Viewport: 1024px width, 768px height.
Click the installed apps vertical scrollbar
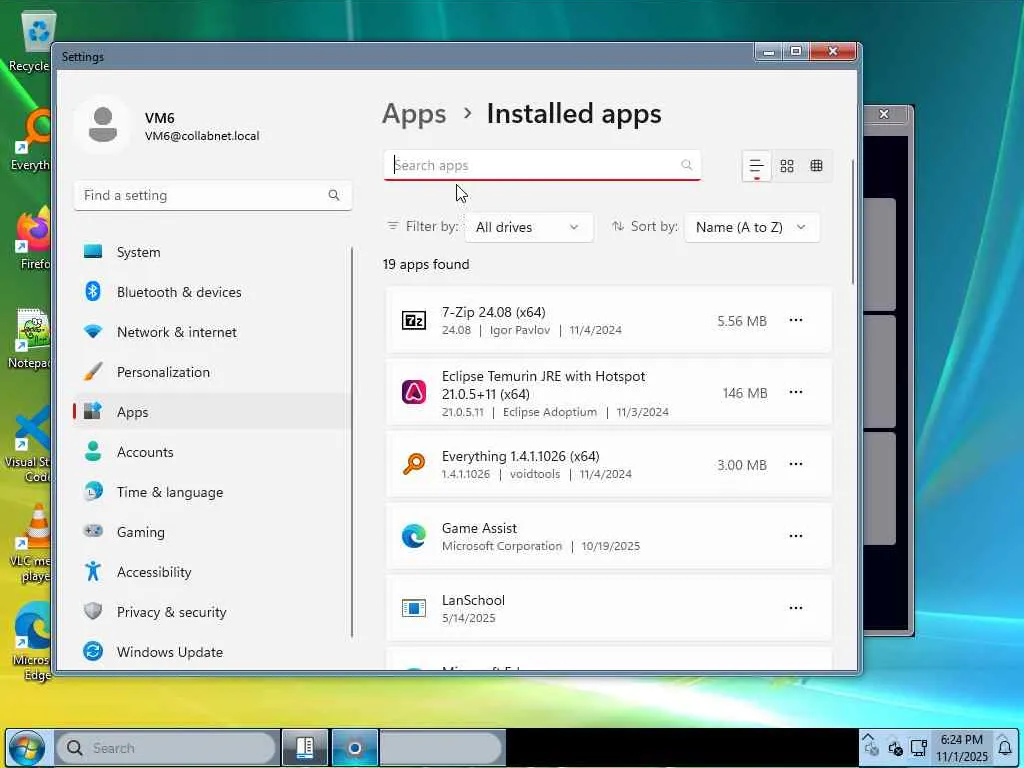point(853,222)
